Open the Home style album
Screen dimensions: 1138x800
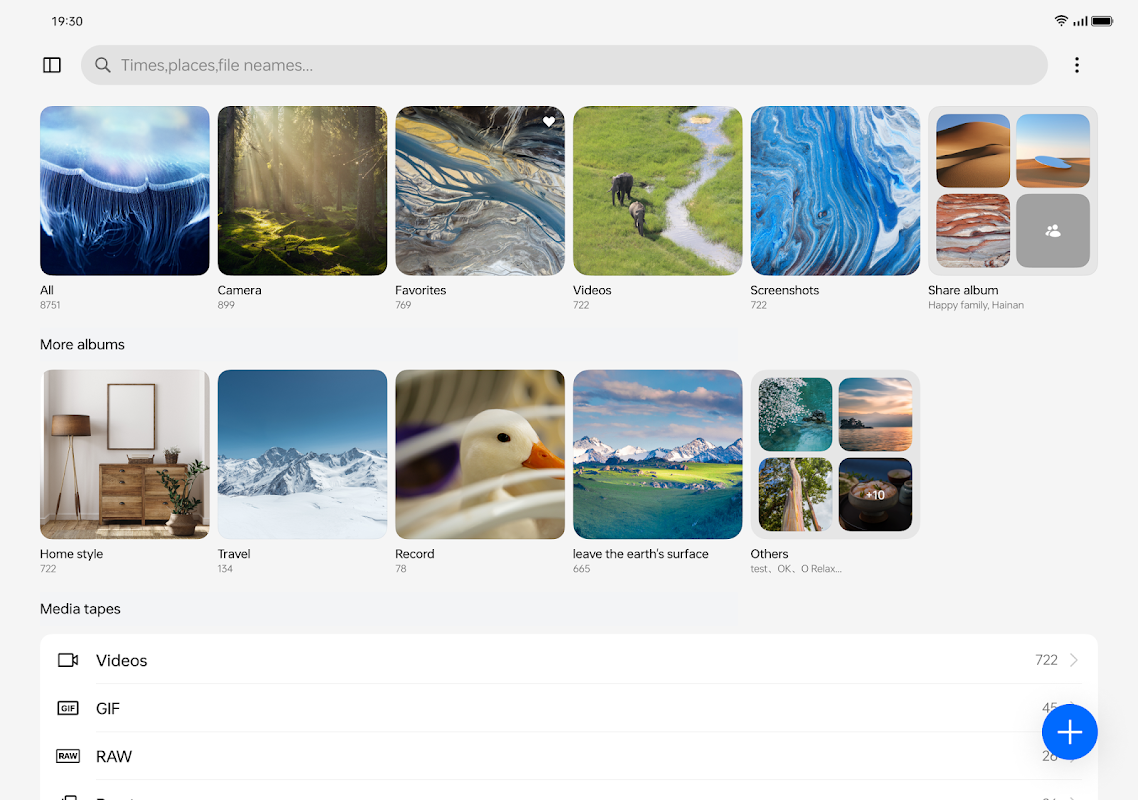click(x=124, y=454)
